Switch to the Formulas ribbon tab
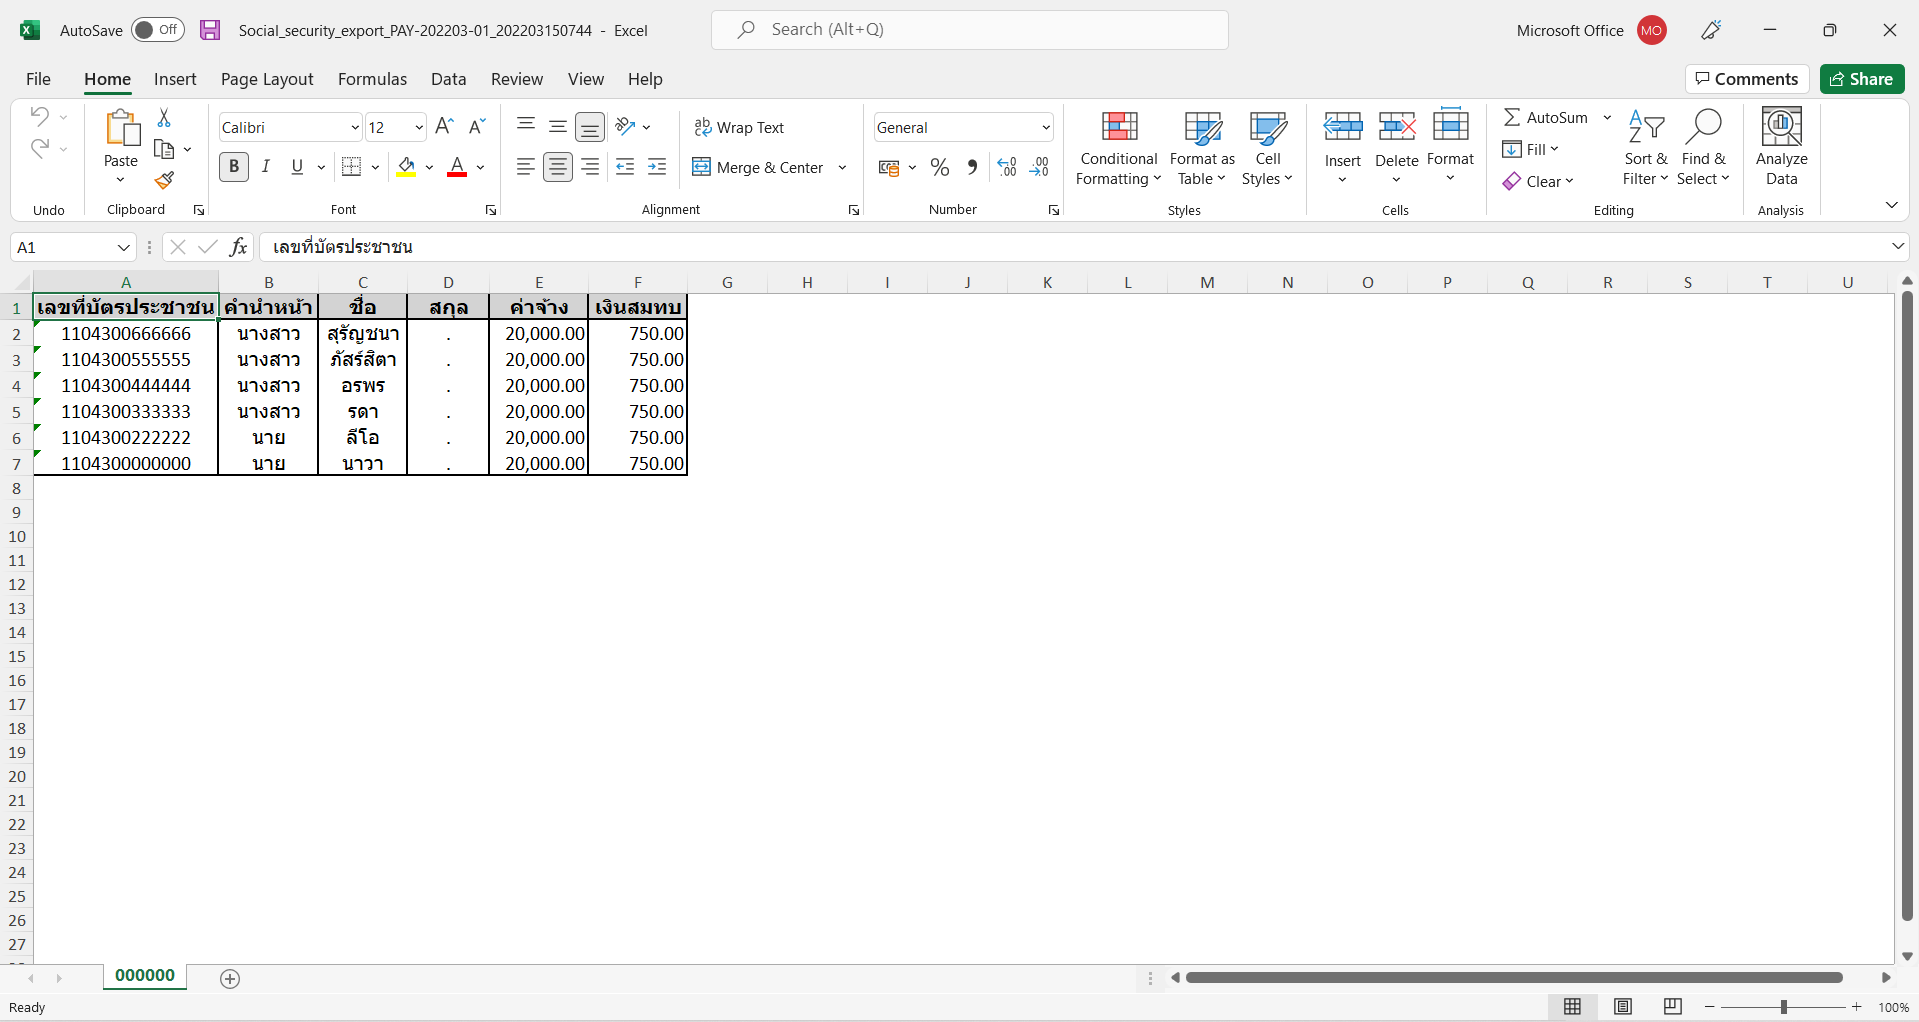This screenshot has width=1919, height=1022. [x=371, y=79]
